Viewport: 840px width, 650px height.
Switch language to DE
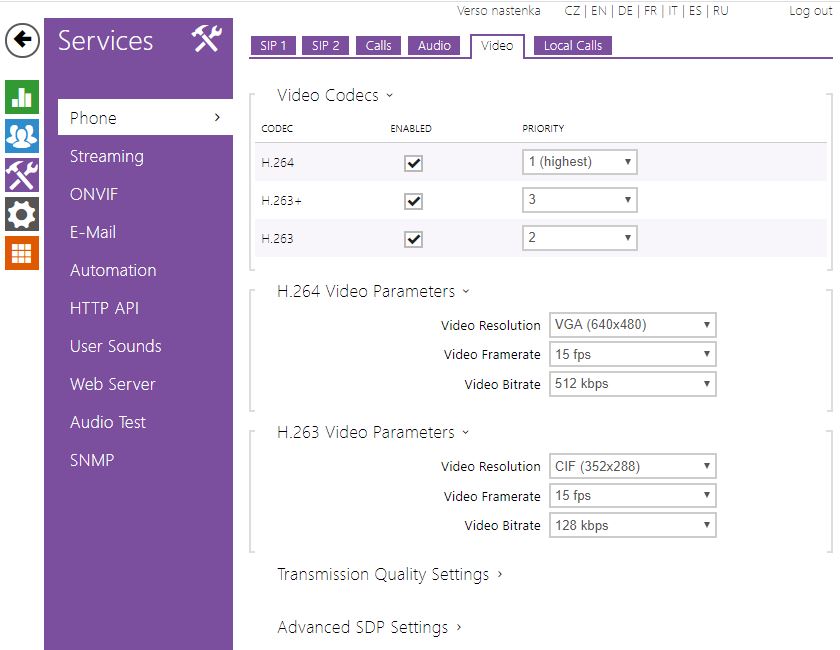pyautogui.click(x=625, y=11)
